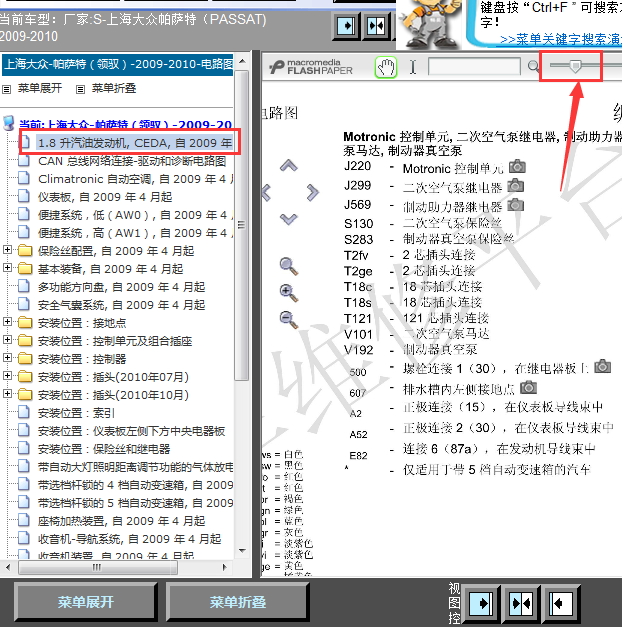Click bottom view control collapse-left button
622x627 pixels.
click(x=560, y=603)
